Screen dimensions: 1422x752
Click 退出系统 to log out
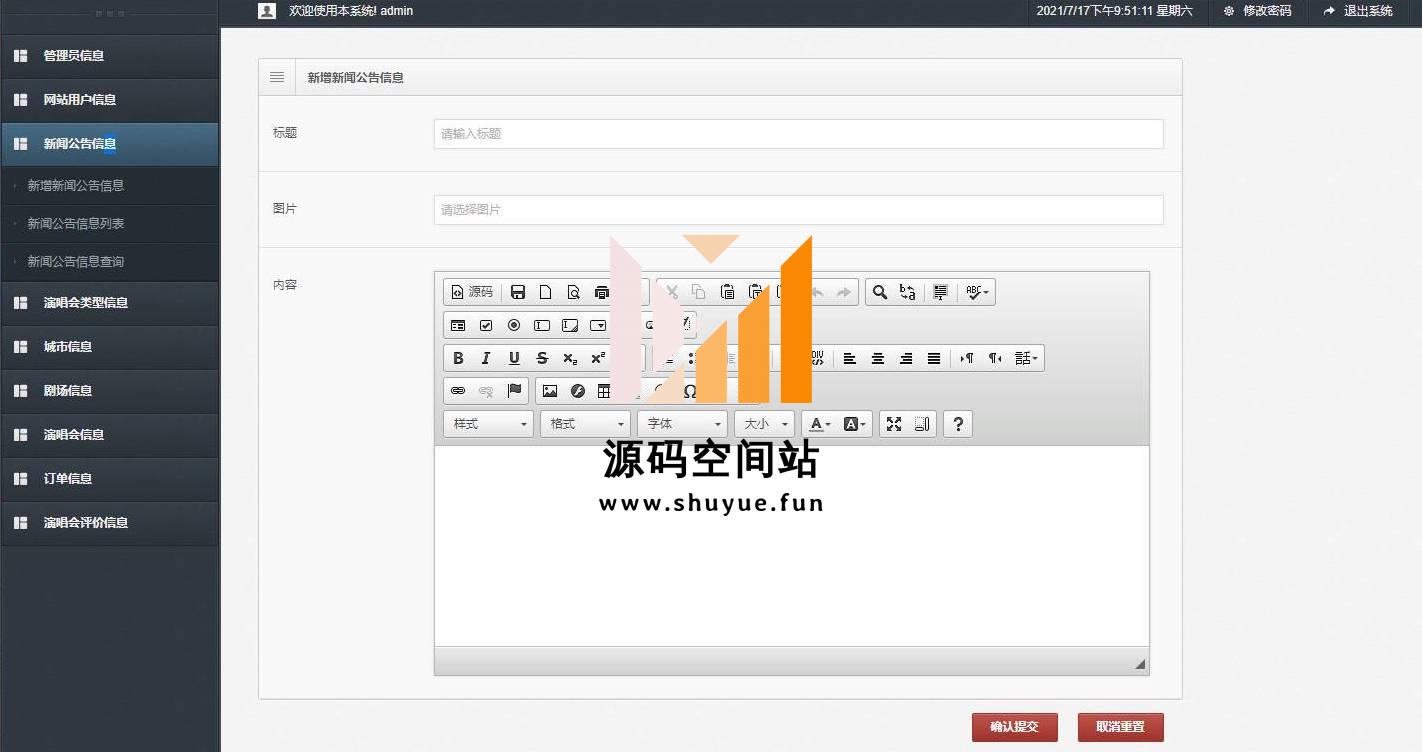(x=1358, y=11)
